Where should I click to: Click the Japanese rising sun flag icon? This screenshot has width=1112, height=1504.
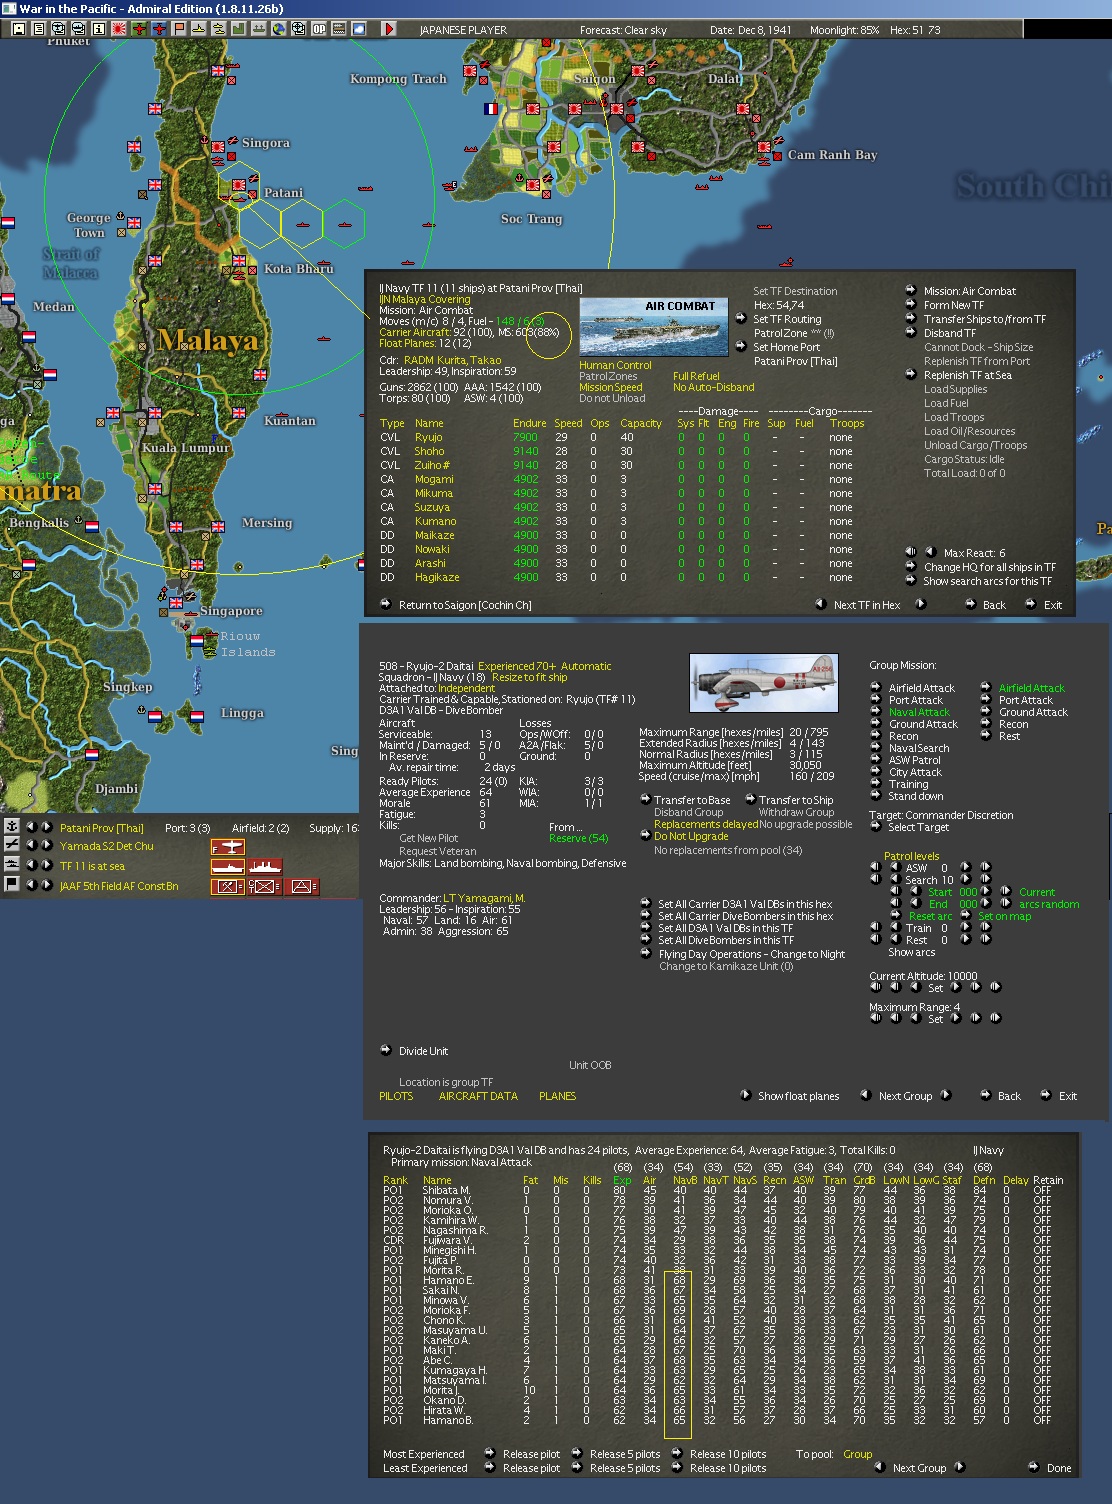click(118, 29)
